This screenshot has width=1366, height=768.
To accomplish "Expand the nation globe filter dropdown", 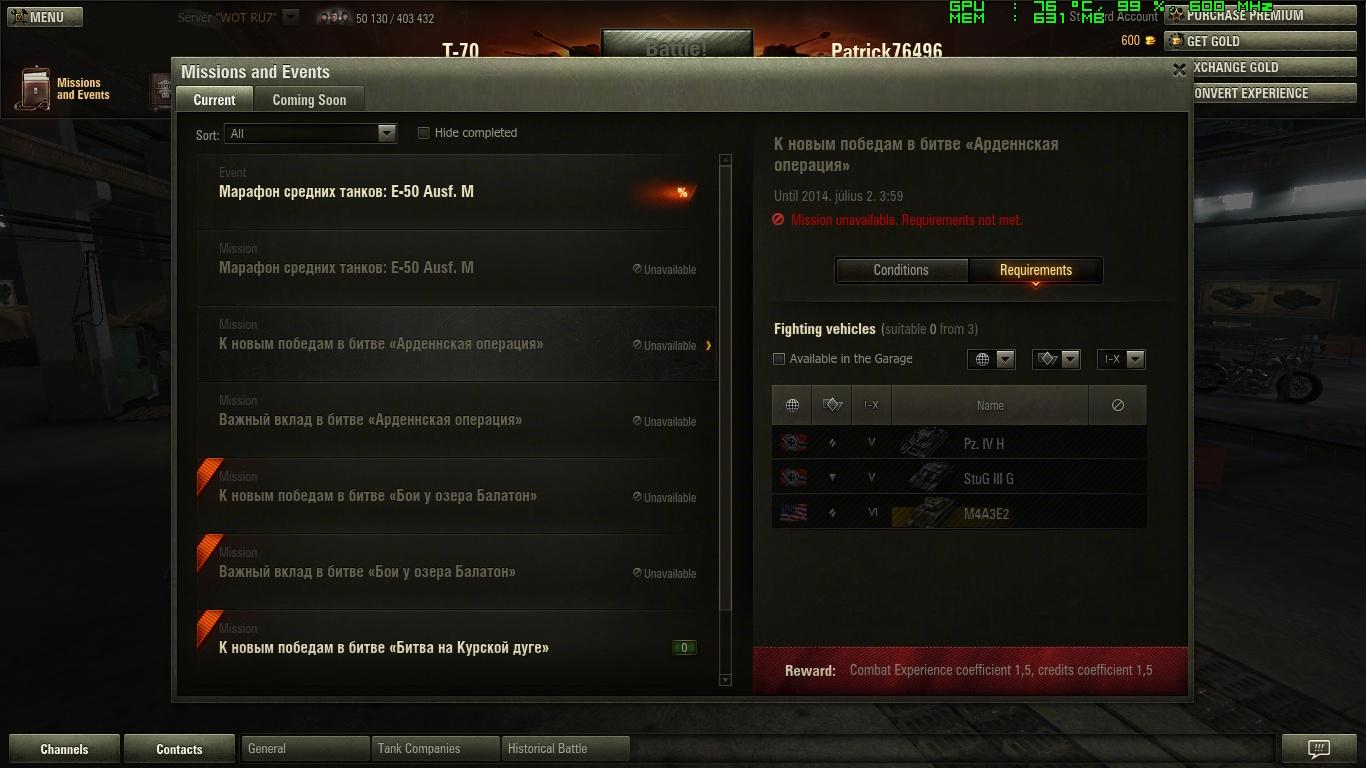I will pyautogui.click(x=991, y=359).
